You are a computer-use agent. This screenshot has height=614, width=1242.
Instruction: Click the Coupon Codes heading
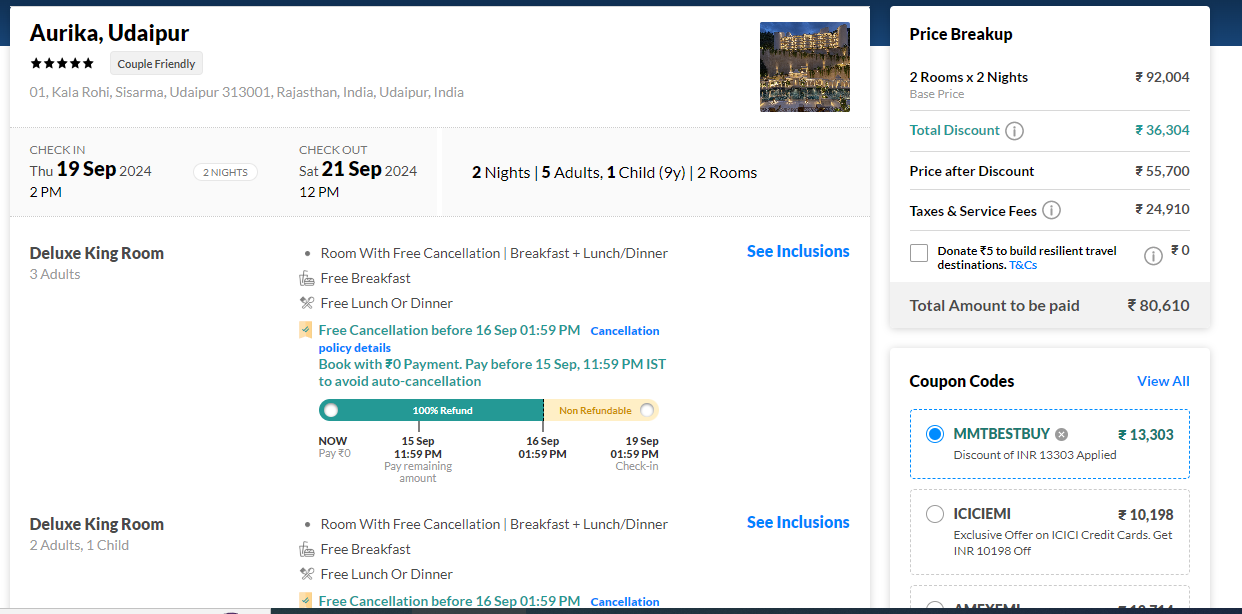962,381
